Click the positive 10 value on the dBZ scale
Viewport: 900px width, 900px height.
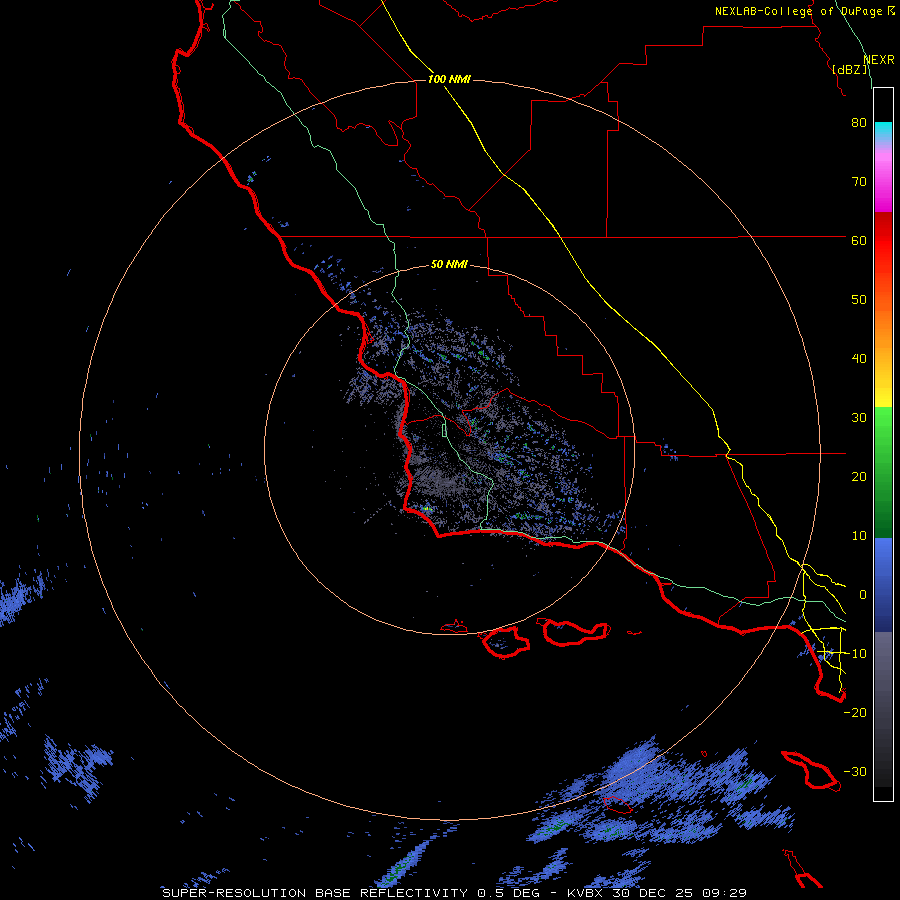point(859,536)
